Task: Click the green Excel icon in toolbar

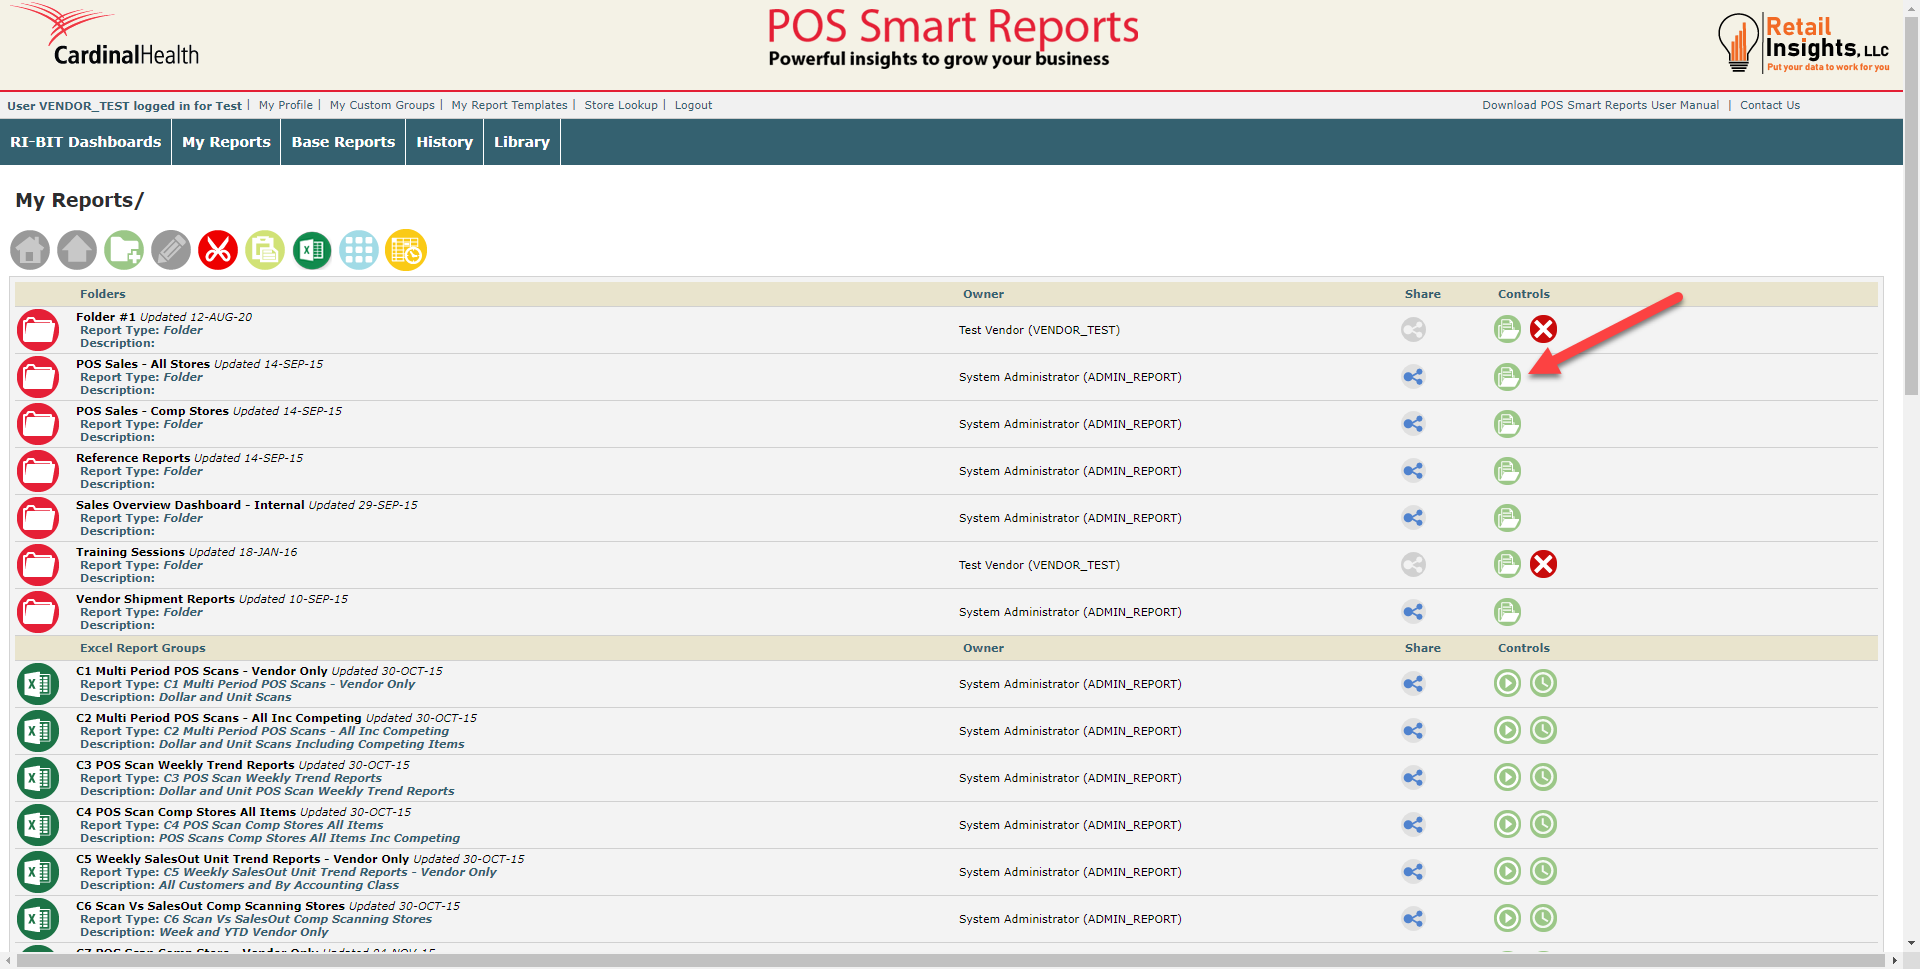Action: (x=312, y=250)
